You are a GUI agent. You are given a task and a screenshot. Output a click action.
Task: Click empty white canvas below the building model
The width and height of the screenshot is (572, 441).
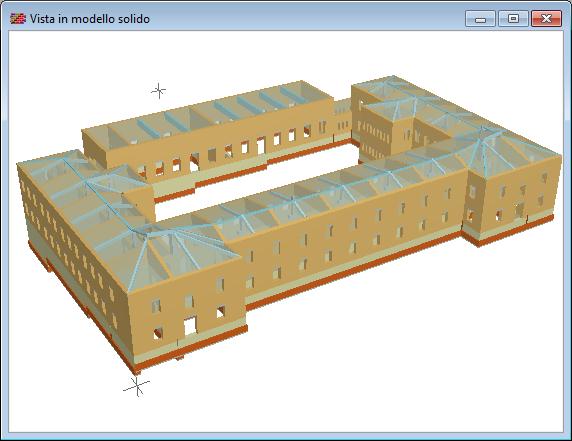(x=365, y=365)
